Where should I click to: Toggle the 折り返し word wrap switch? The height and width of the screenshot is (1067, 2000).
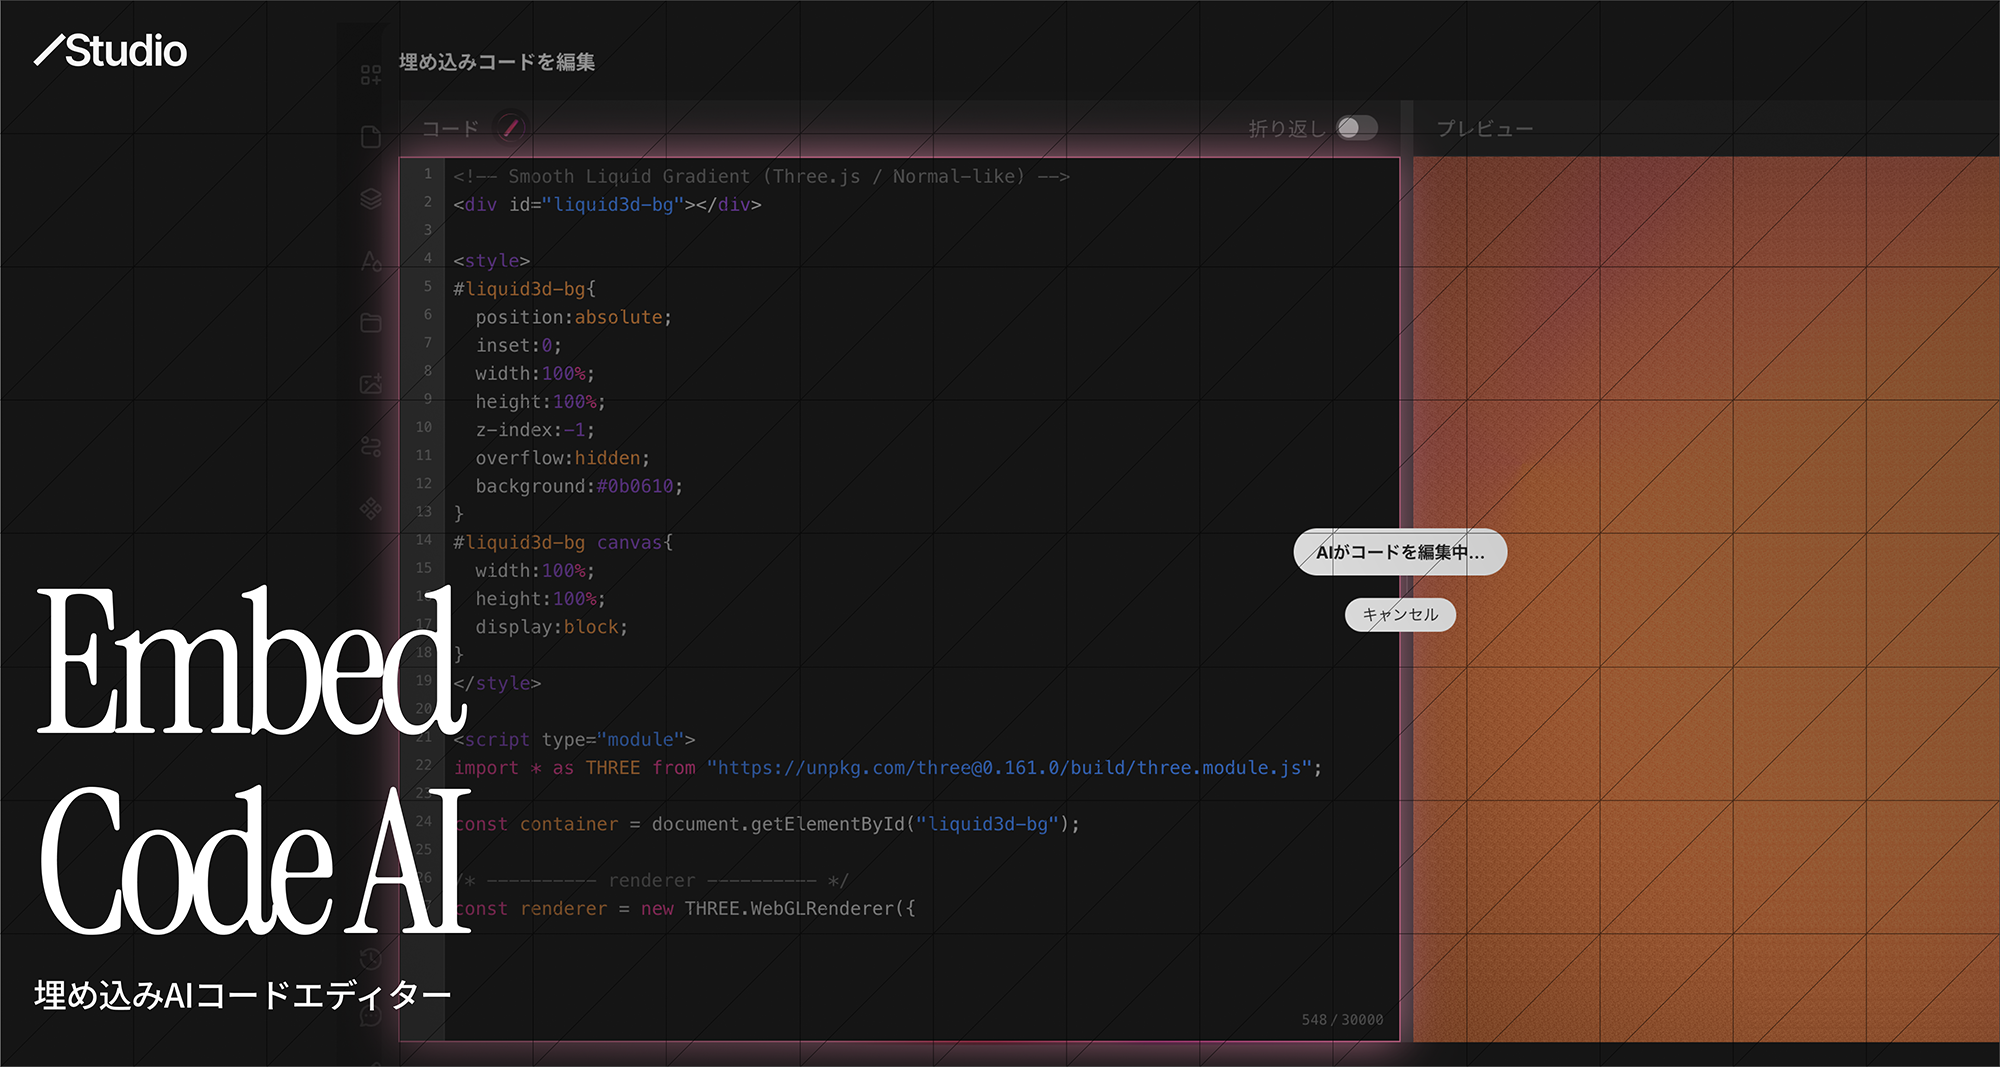pos(1357,128)
